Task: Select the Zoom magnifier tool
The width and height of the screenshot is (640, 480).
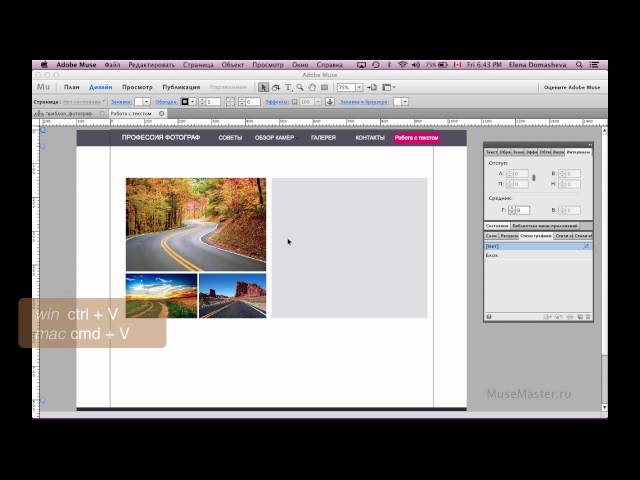Action: pos(300,87)
